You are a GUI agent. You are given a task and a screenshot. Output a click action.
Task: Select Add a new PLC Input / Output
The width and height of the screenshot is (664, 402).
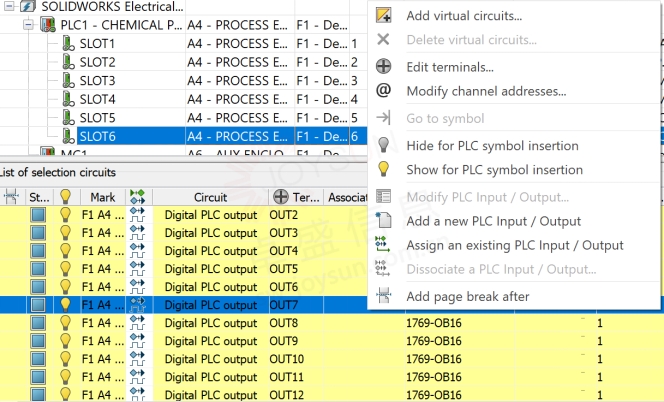[493, 221]
